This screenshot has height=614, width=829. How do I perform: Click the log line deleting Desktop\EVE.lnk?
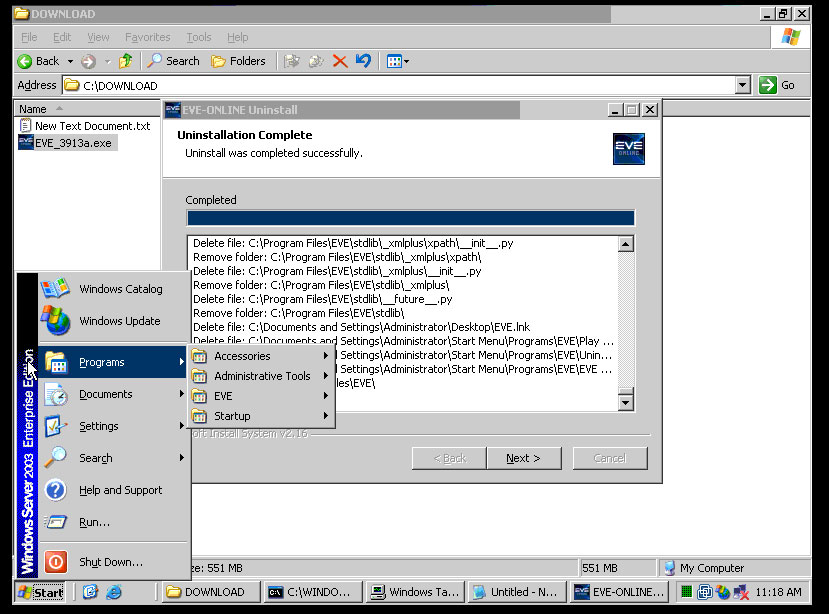(x=362, y=327)
